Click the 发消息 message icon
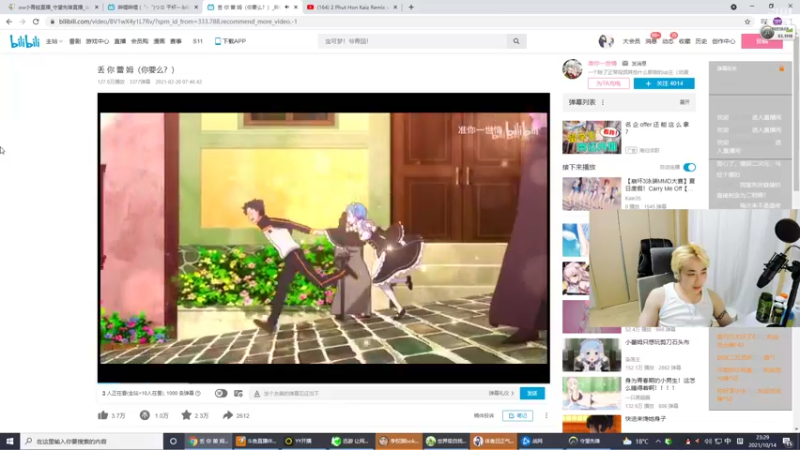This screenshot has width=800, height=450. (625, 63)
